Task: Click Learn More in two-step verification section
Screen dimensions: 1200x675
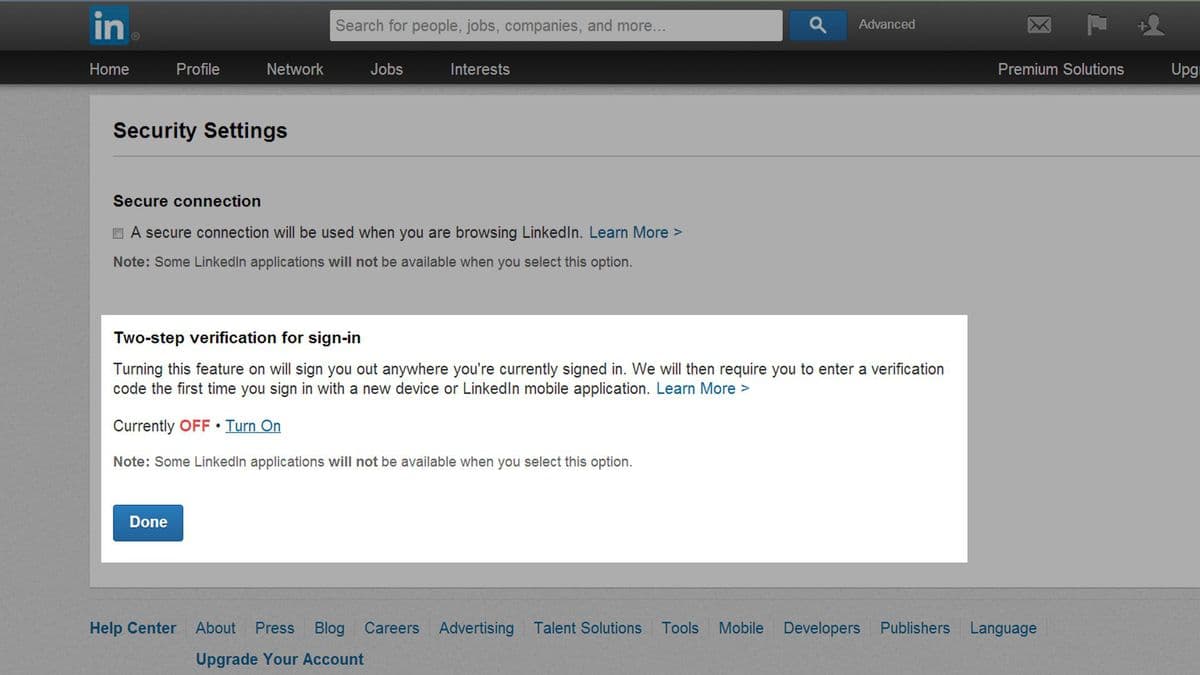Action: pyautogui.click(x=703, y=388)
